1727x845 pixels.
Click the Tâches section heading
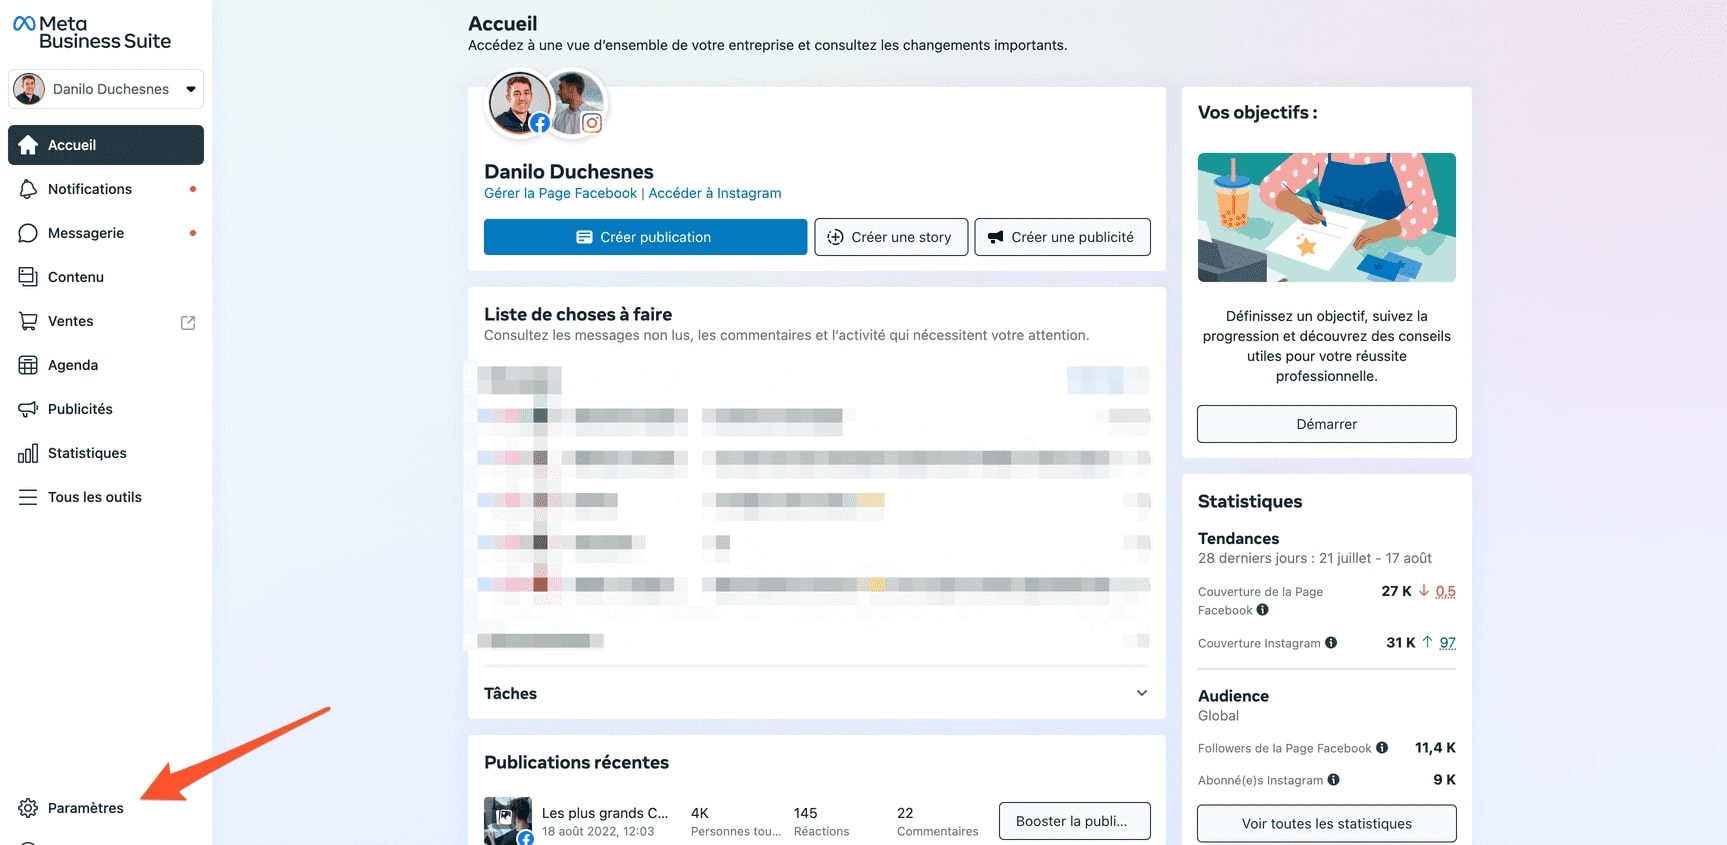point(510,693)
